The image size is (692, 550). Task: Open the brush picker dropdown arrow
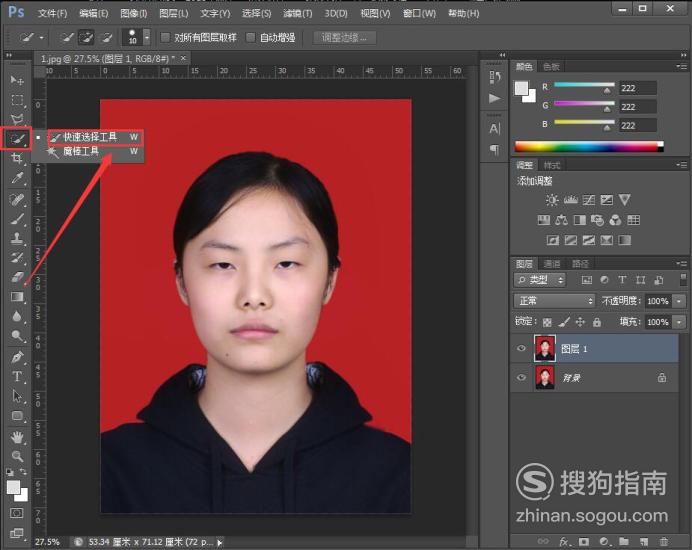click(147, 38)
